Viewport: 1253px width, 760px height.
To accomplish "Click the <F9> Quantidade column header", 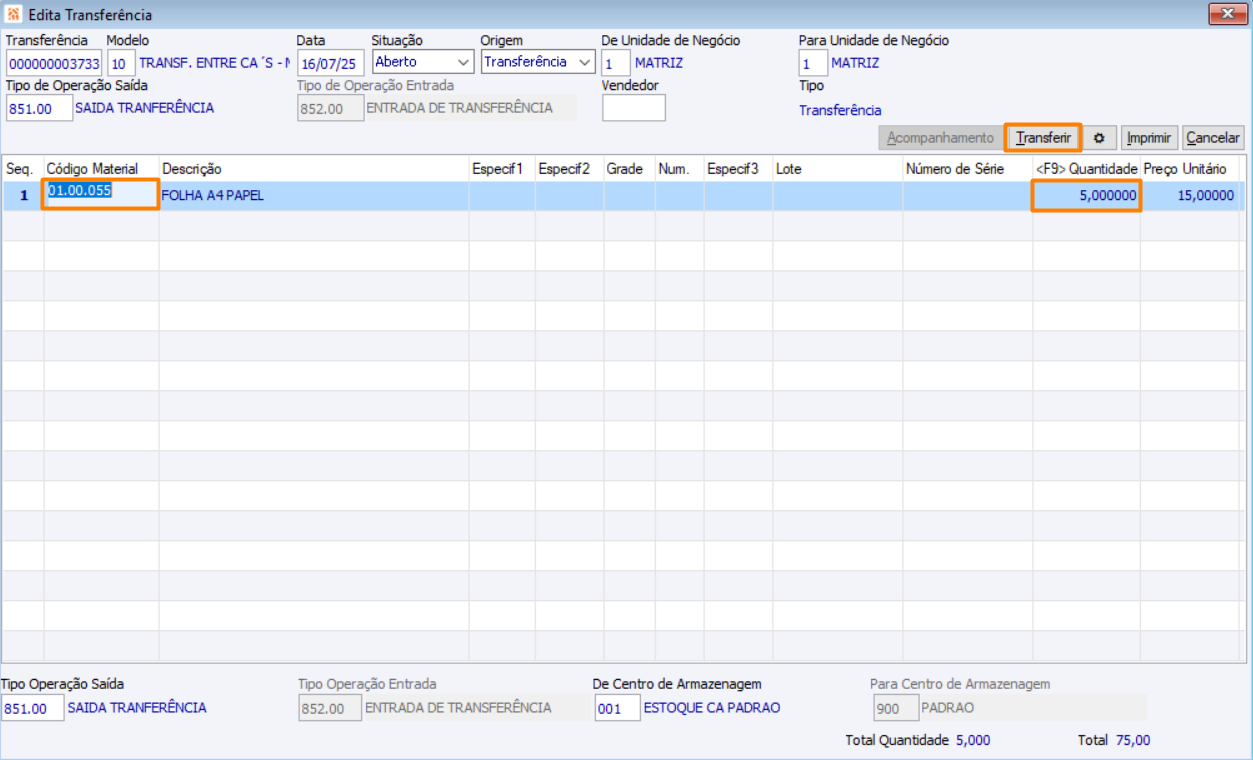I will 1086,169.
